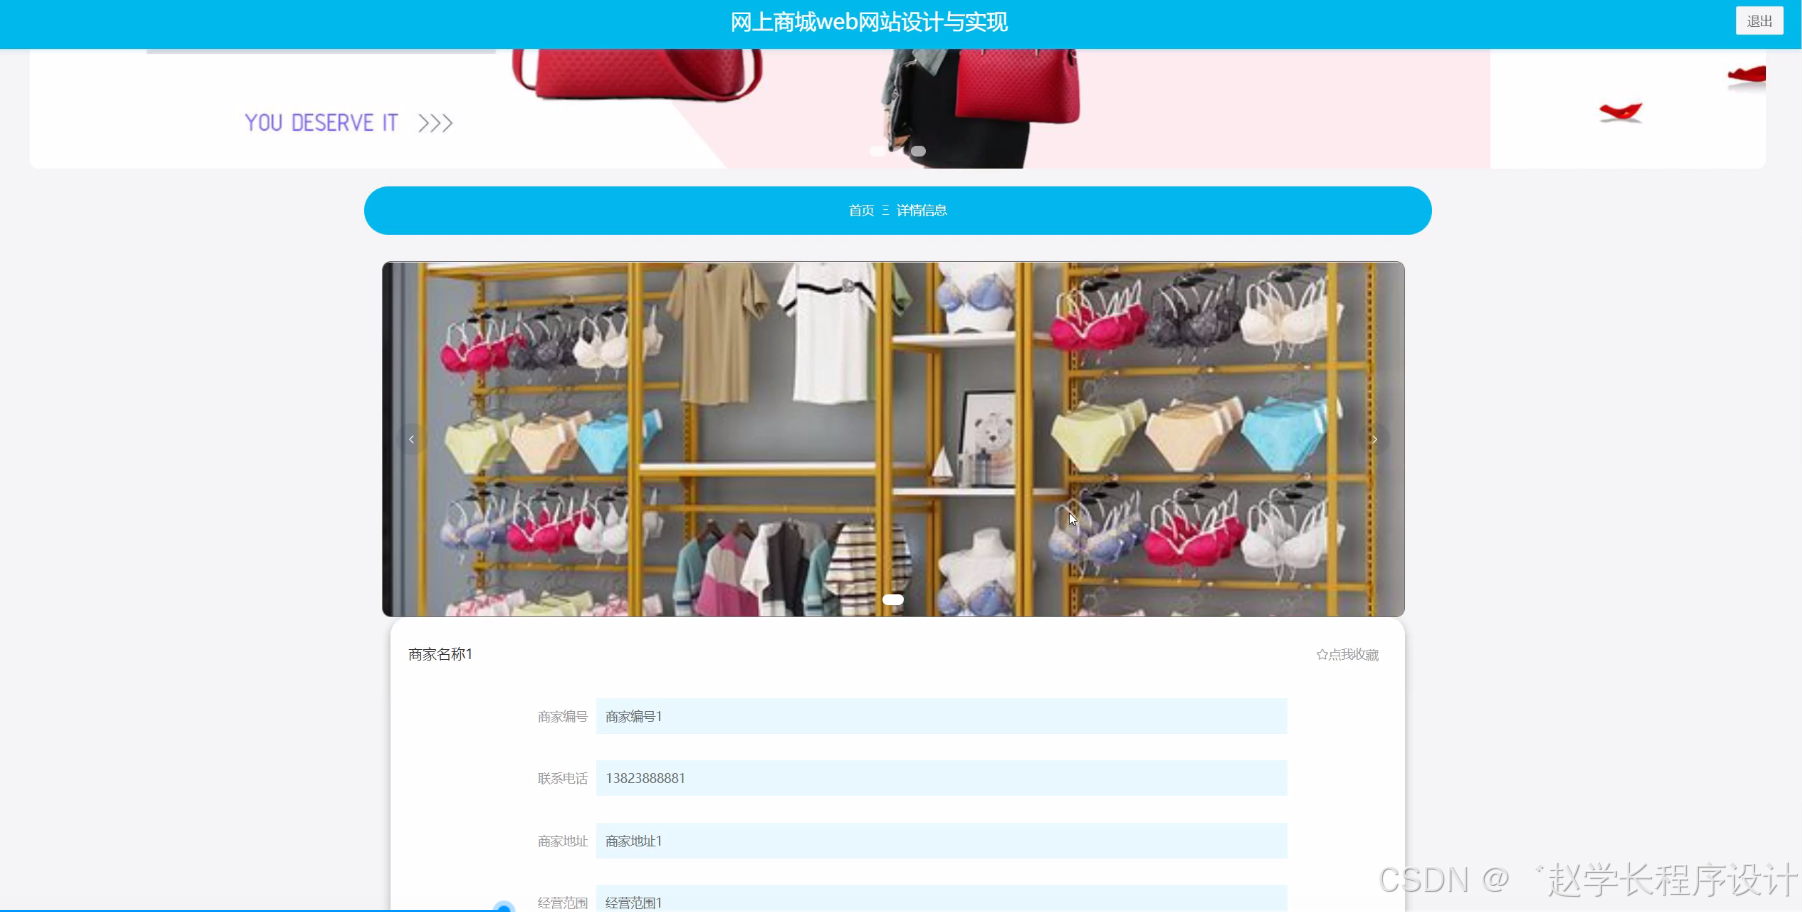The width and height of the screenshot is (1802, 912).
Task: Select the second slide indicator dot on the banner
Action: point(918,151)
